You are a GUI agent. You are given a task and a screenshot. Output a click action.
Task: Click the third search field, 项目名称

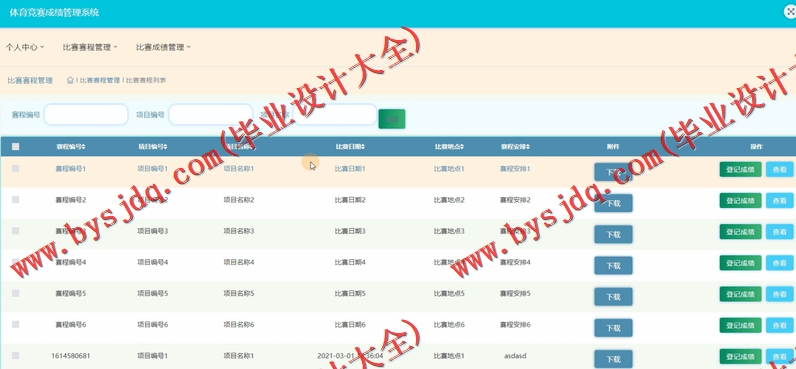335,115
